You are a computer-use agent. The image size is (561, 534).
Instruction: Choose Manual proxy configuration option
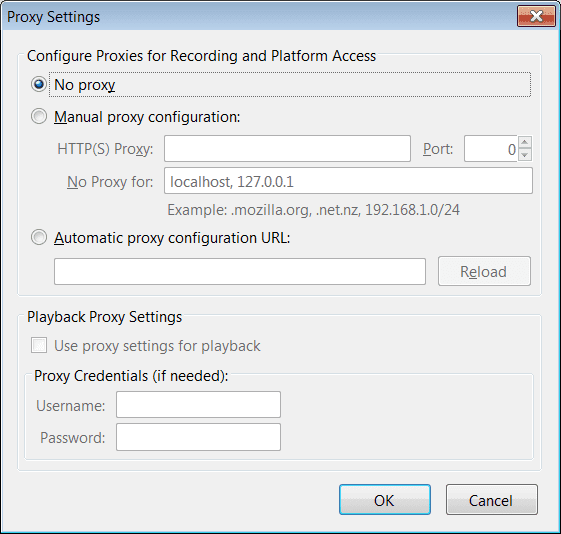39,116
